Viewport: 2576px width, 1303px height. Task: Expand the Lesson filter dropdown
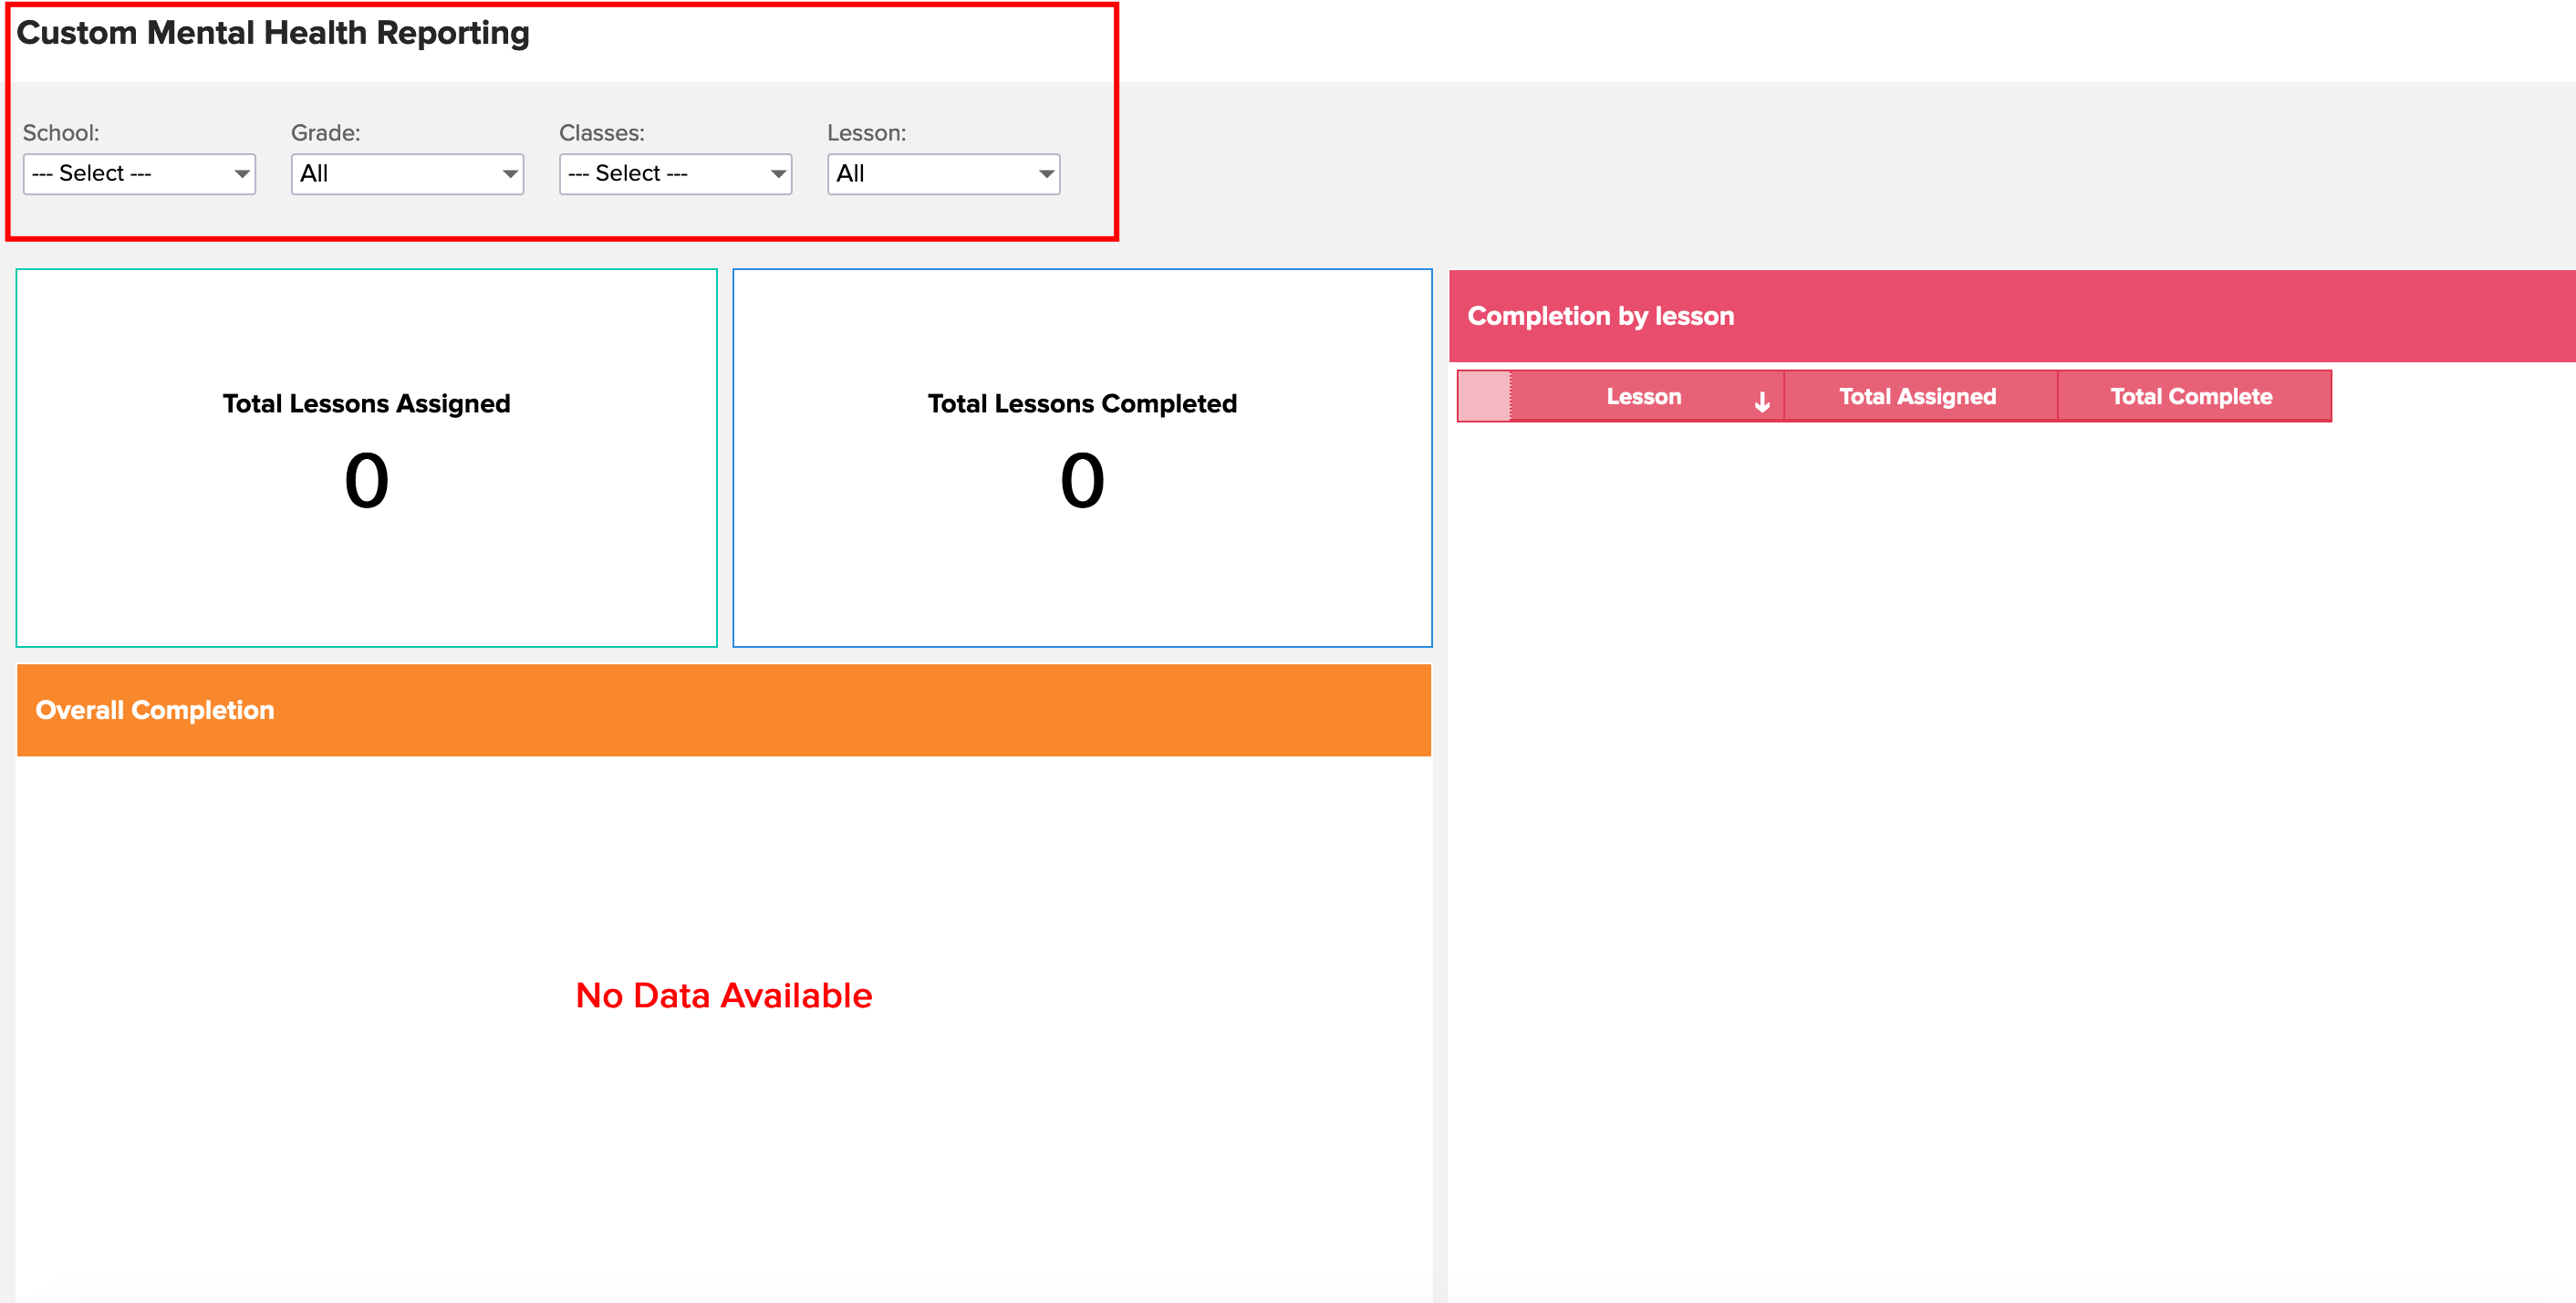(943, 174)
